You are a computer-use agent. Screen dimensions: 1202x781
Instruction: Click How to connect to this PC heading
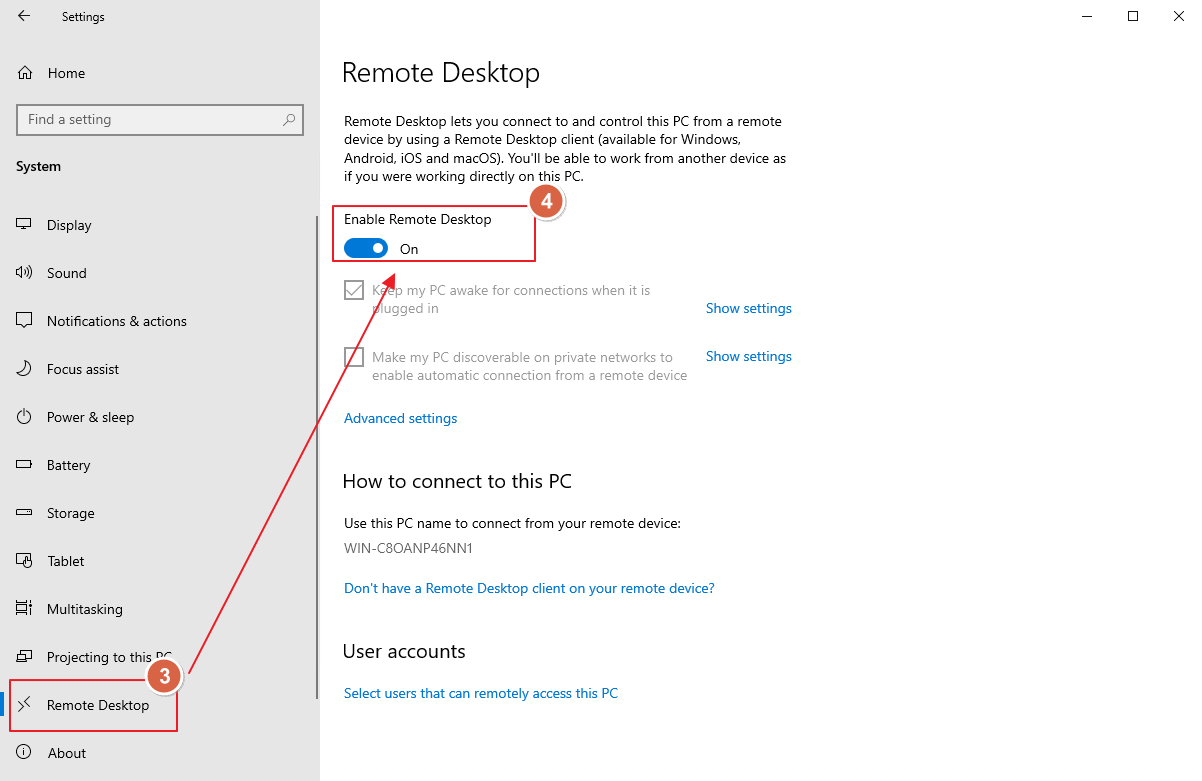(457, 481)
